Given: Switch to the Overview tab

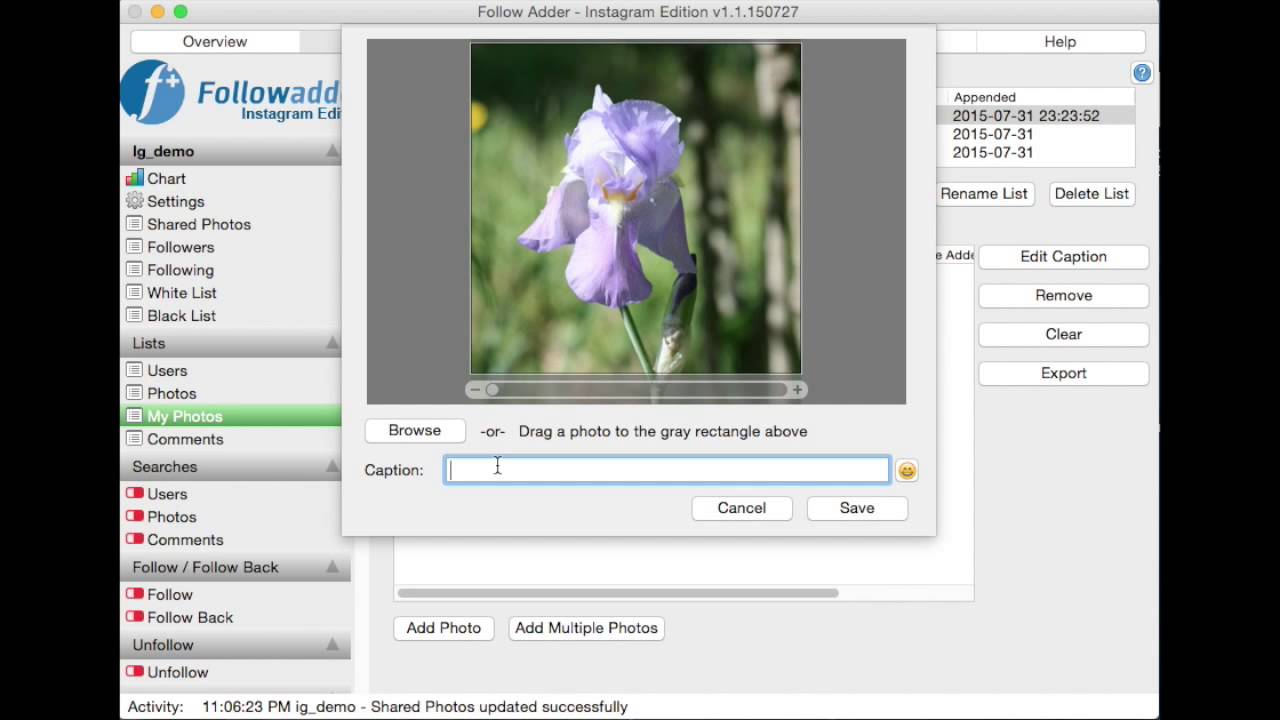Looking at the screenshot, I should pyautogui.click(x=215, y=41).
